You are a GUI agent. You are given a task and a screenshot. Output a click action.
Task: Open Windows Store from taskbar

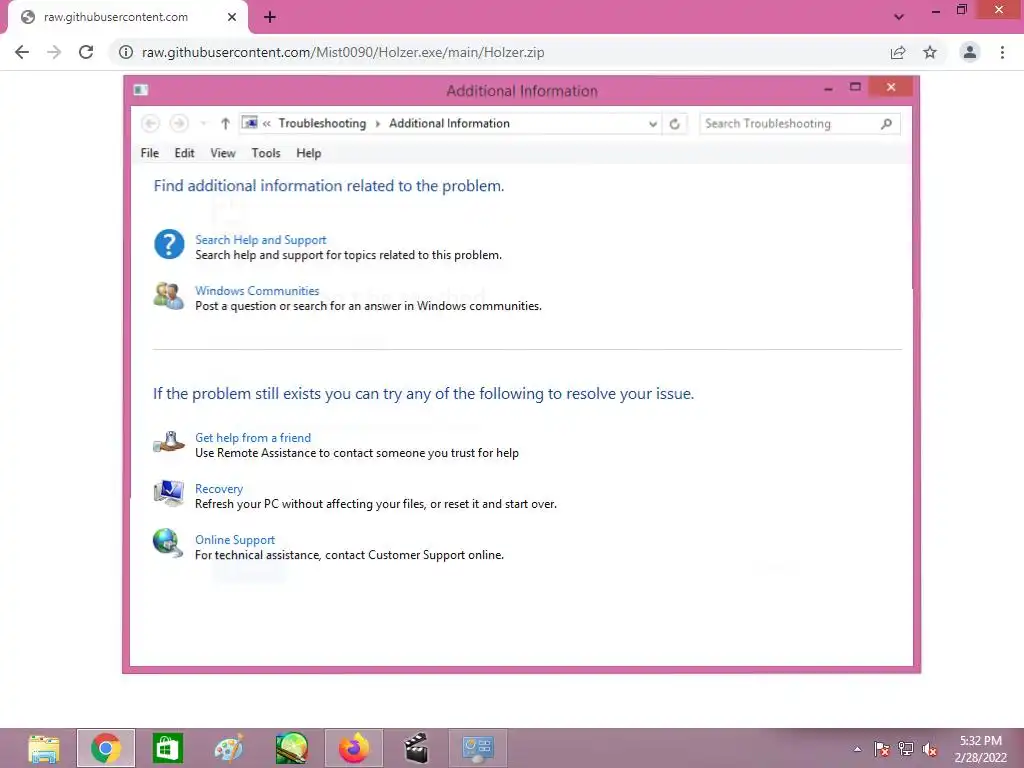pyautogui.click(x=168, y=748)
